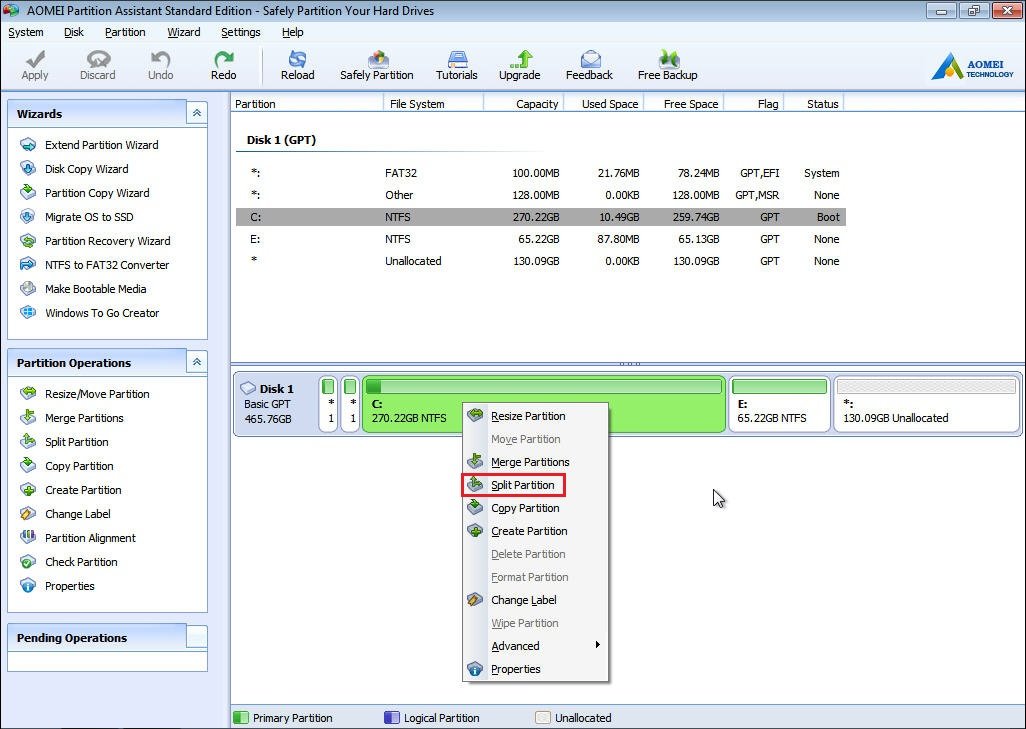
Task: Collapse the Partition Operations panel
Action: 197,363
